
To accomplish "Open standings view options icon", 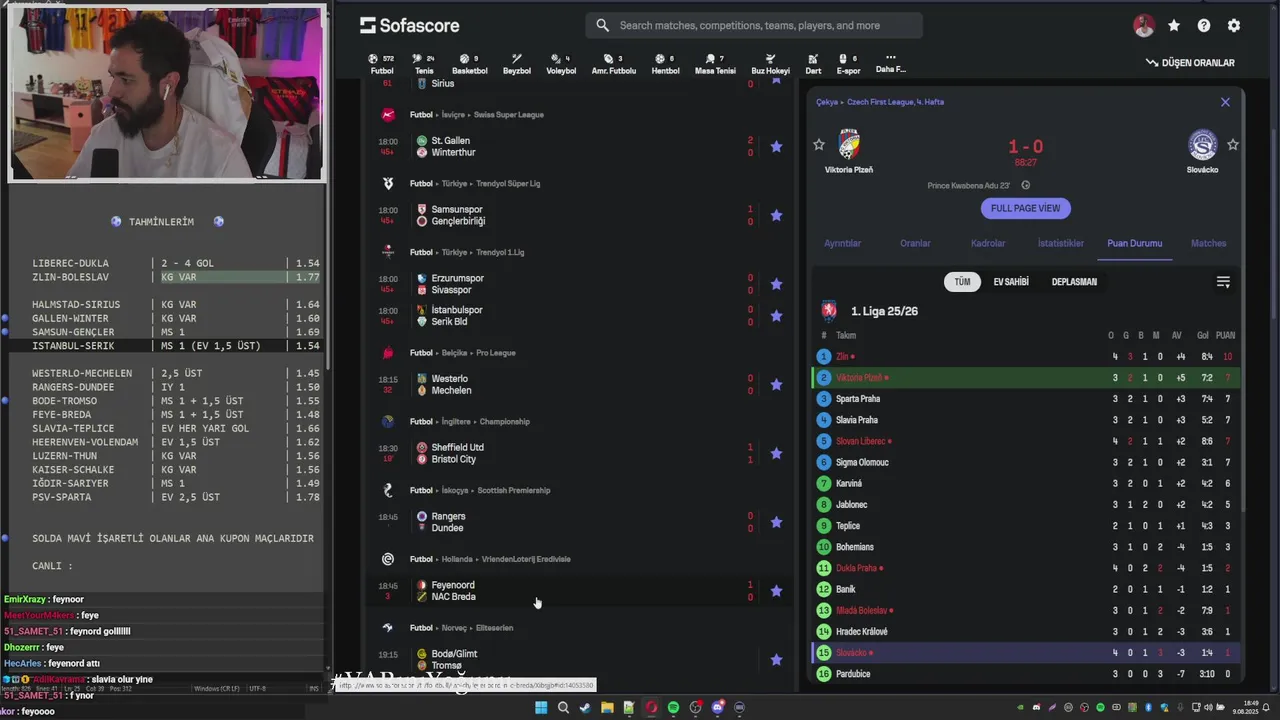I will click(1223, 282).
